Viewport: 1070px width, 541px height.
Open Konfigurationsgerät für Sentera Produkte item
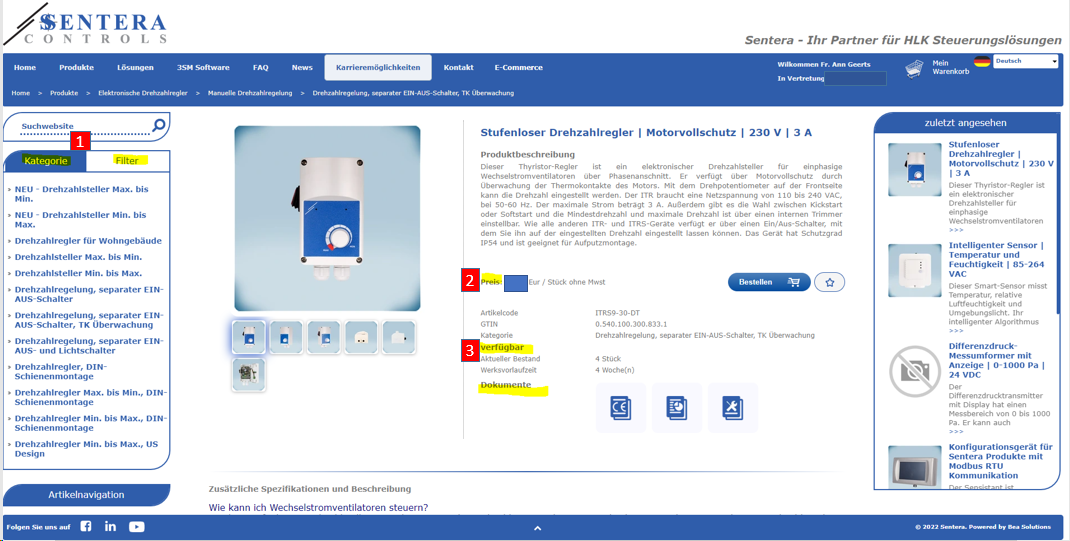1000,461
